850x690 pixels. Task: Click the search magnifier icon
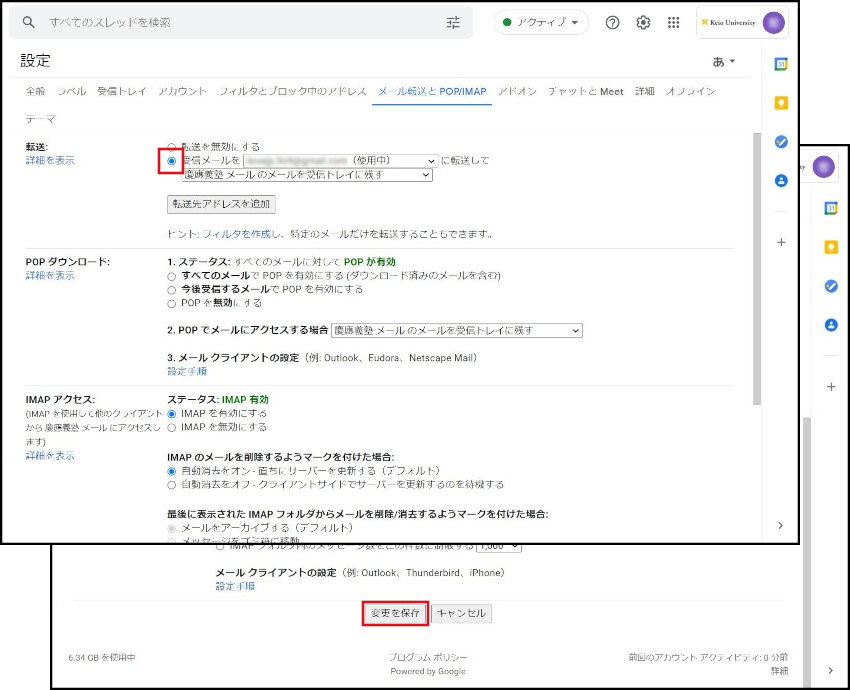point(29,22)
